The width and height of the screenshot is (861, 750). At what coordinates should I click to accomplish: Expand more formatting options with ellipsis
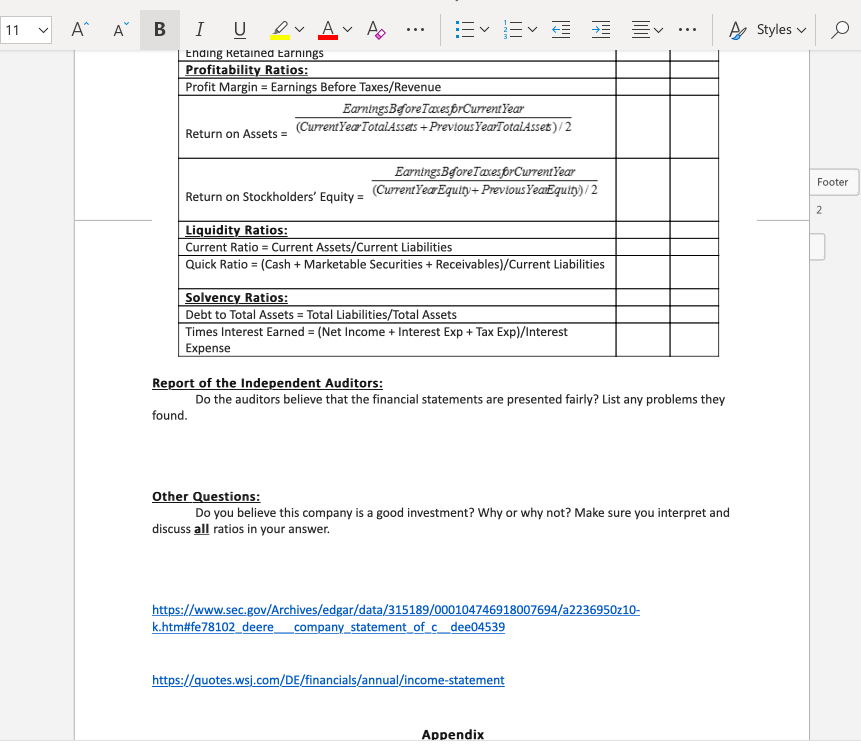coord(415,29)
